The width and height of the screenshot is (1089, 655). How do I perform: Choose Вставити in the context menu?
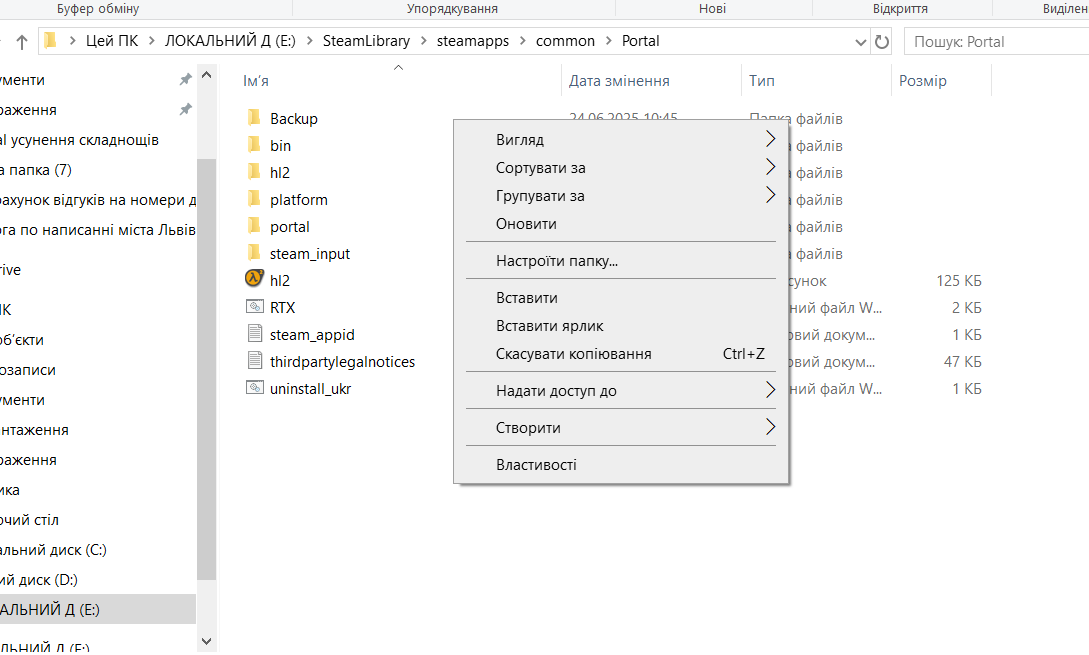pyautogui.click(x=621, y=297)
